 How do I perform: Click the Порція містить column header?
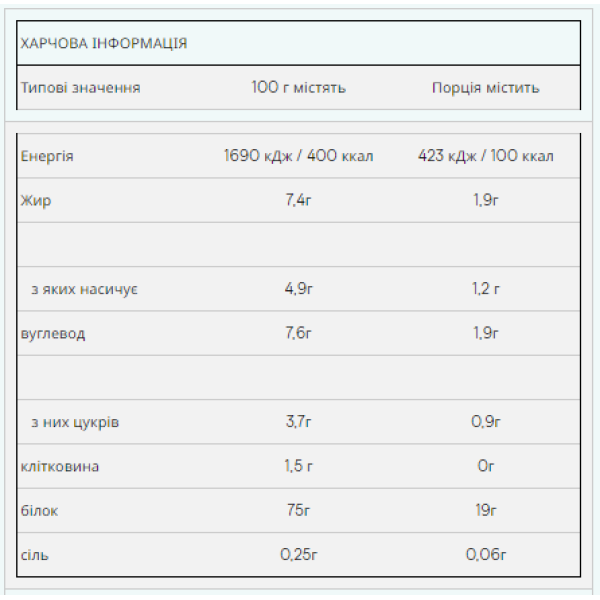point(485,87)
